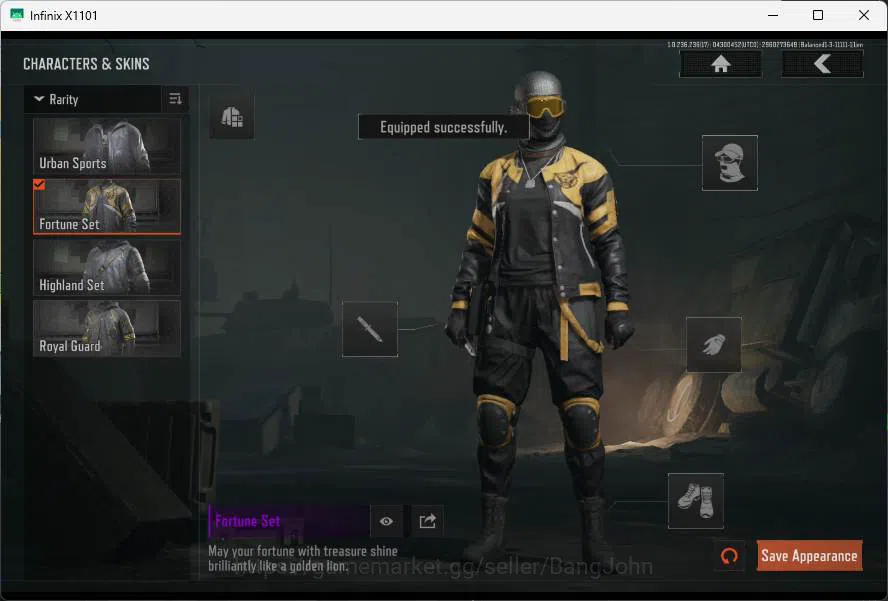
Task: Choose the Urban Sports skin
Action: tap(107, 146)
